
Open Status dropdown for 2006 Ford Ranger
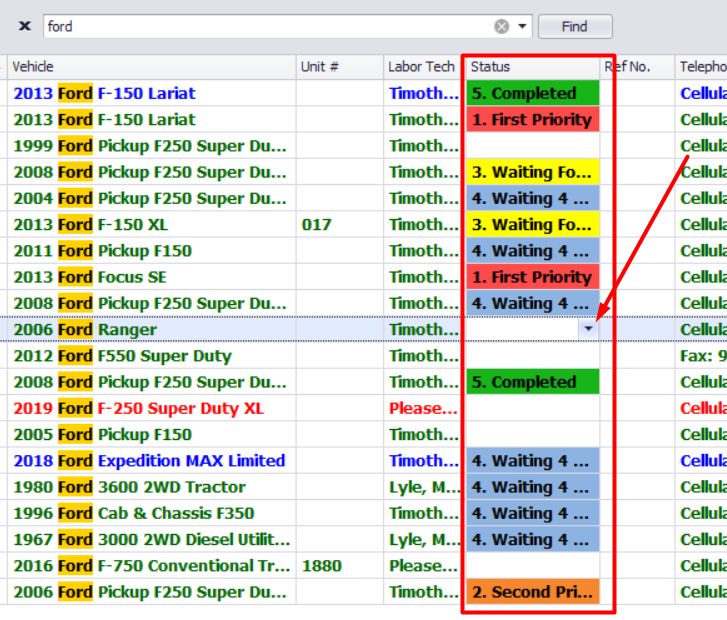click(588, 329)
